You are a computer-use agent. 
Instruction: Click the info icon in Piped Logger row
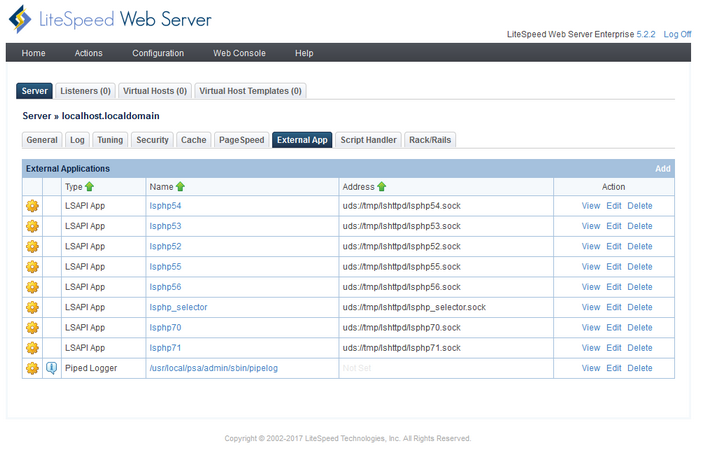[x=52, y=368]
